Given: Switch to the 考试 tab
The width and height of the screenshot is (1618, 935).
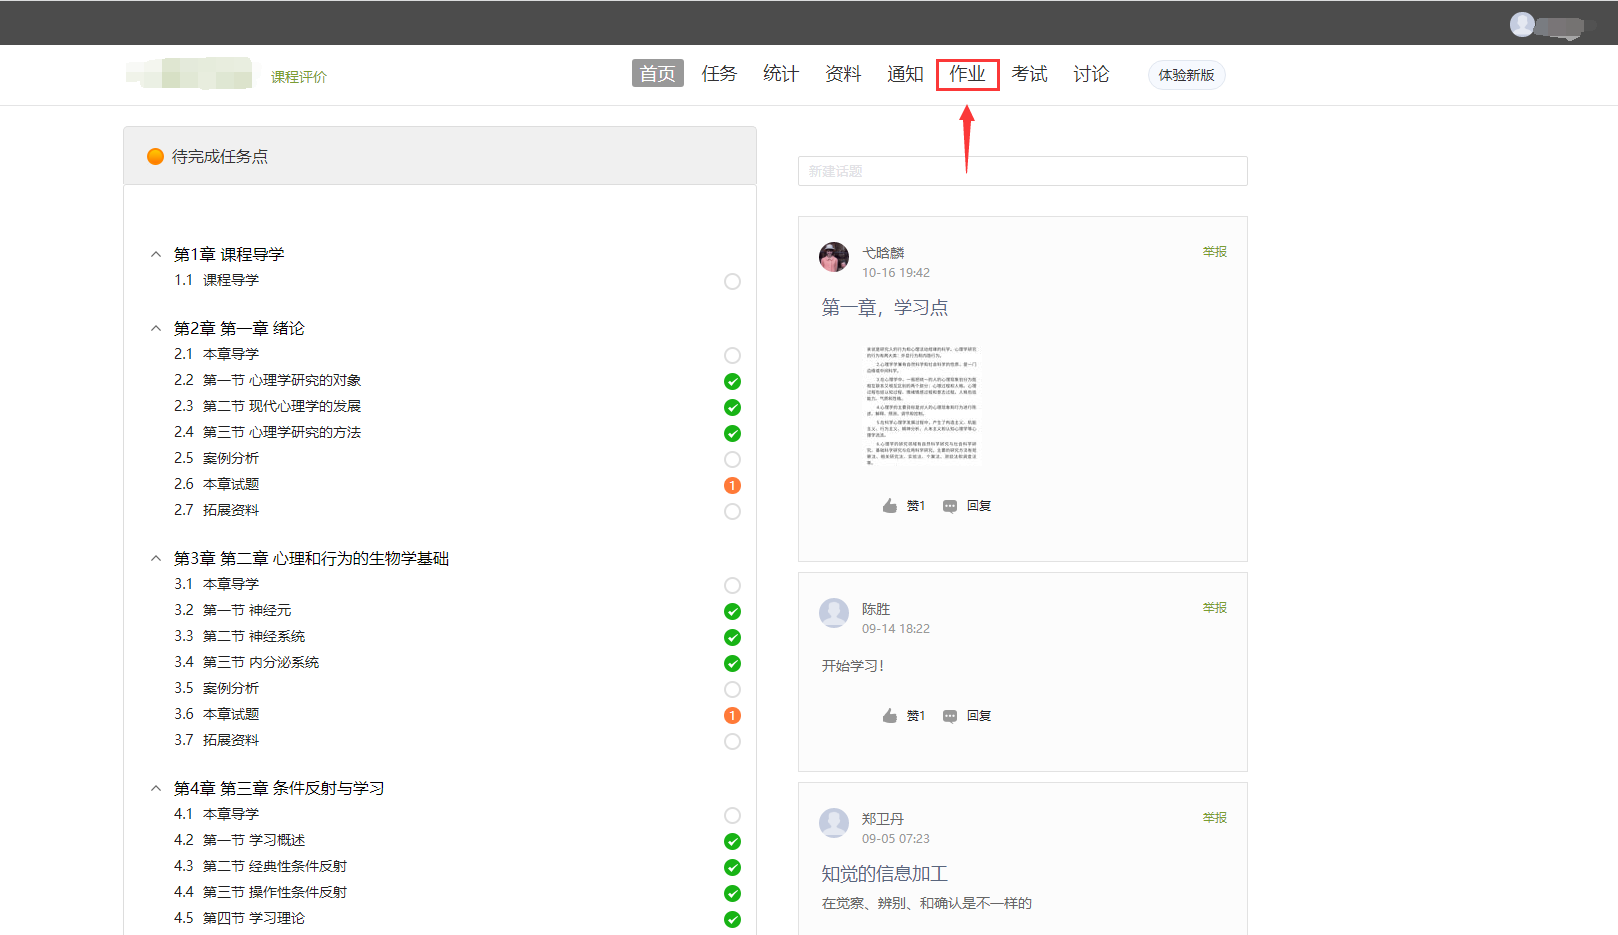Looking at the screenshot, I should 1029,74.
